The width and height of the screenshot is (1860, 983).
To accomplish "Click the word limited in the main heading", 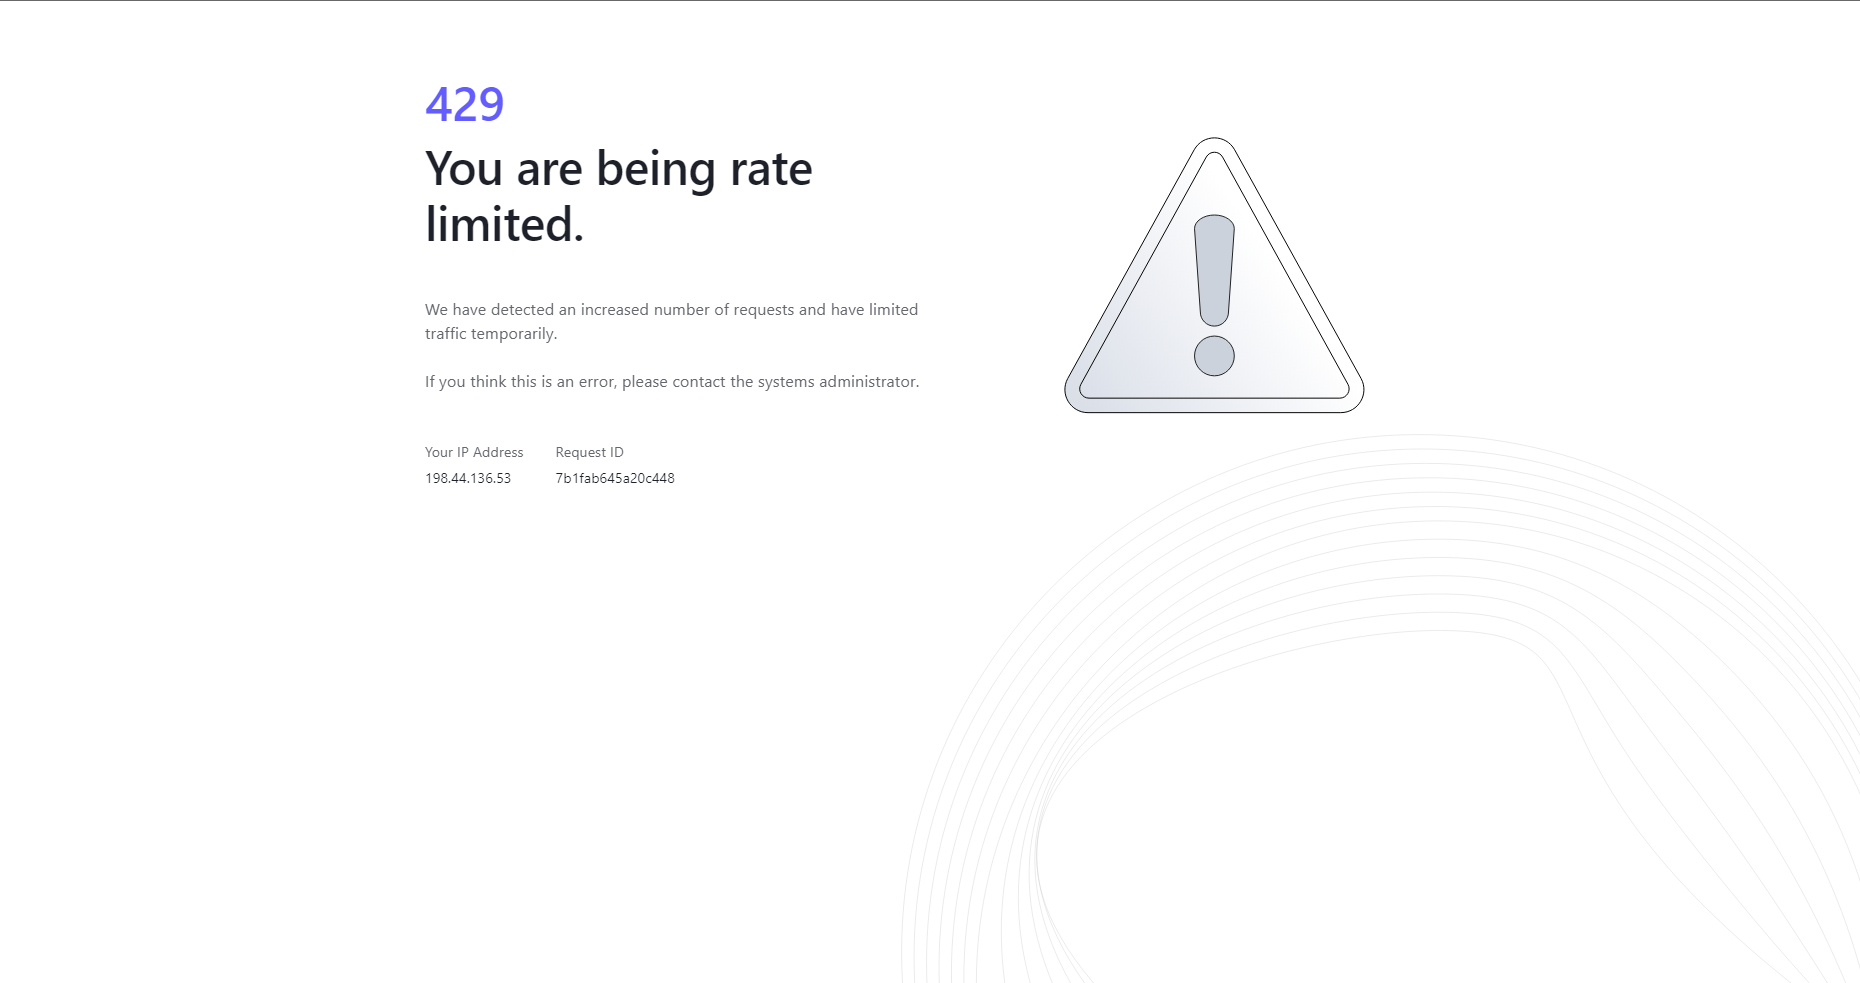I will click(500, 224).
